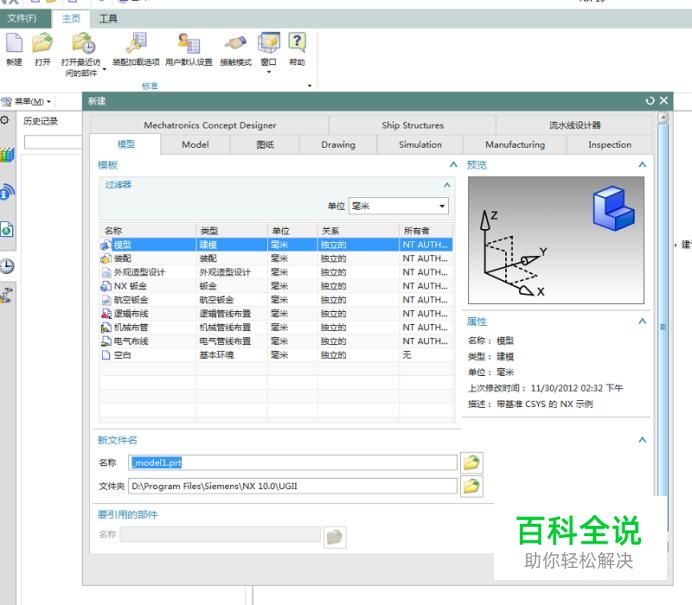Switch to the Drawing tab
The width and height of the screenshot is (692, 605).
coord(338,144)
